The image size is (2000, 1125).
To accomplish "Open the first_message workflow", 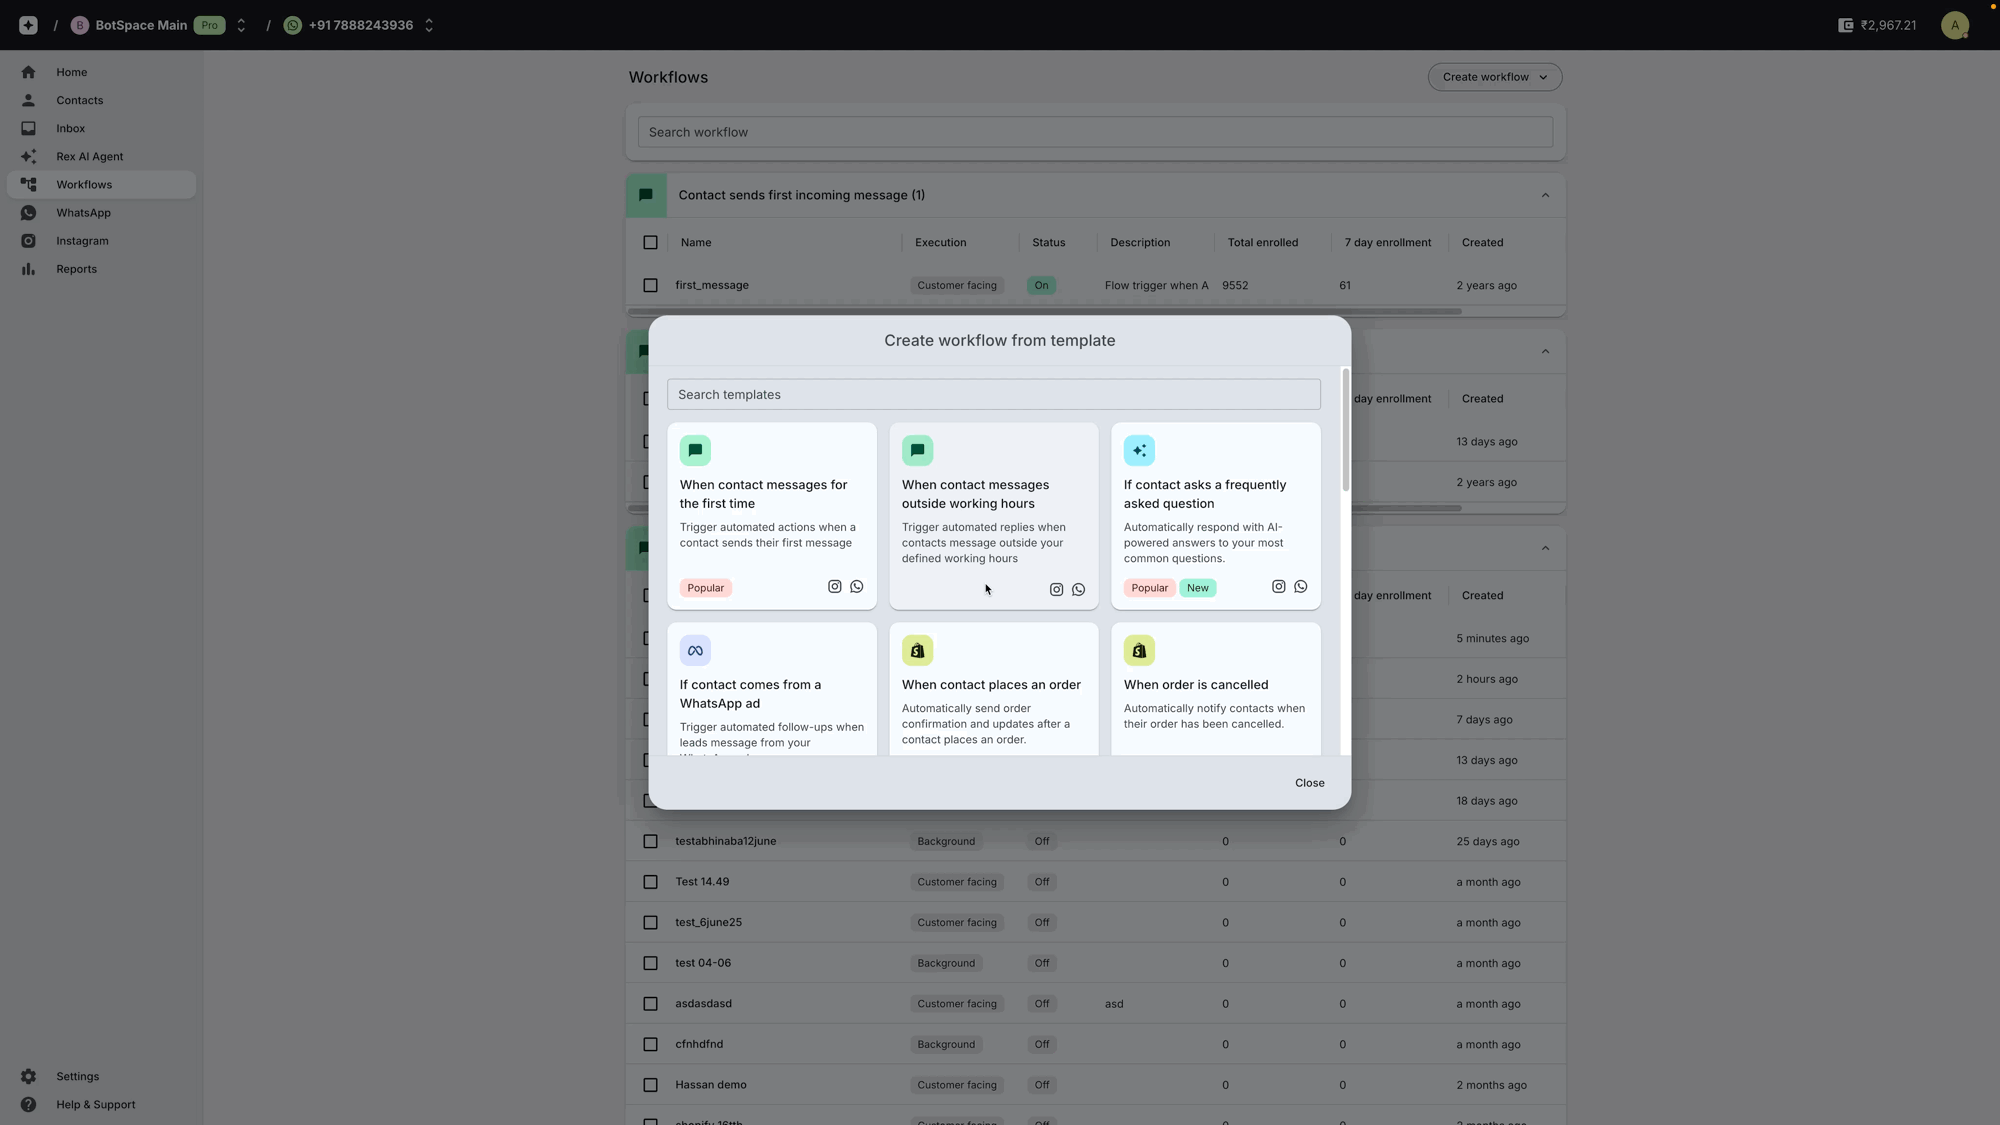I will 712,285.
